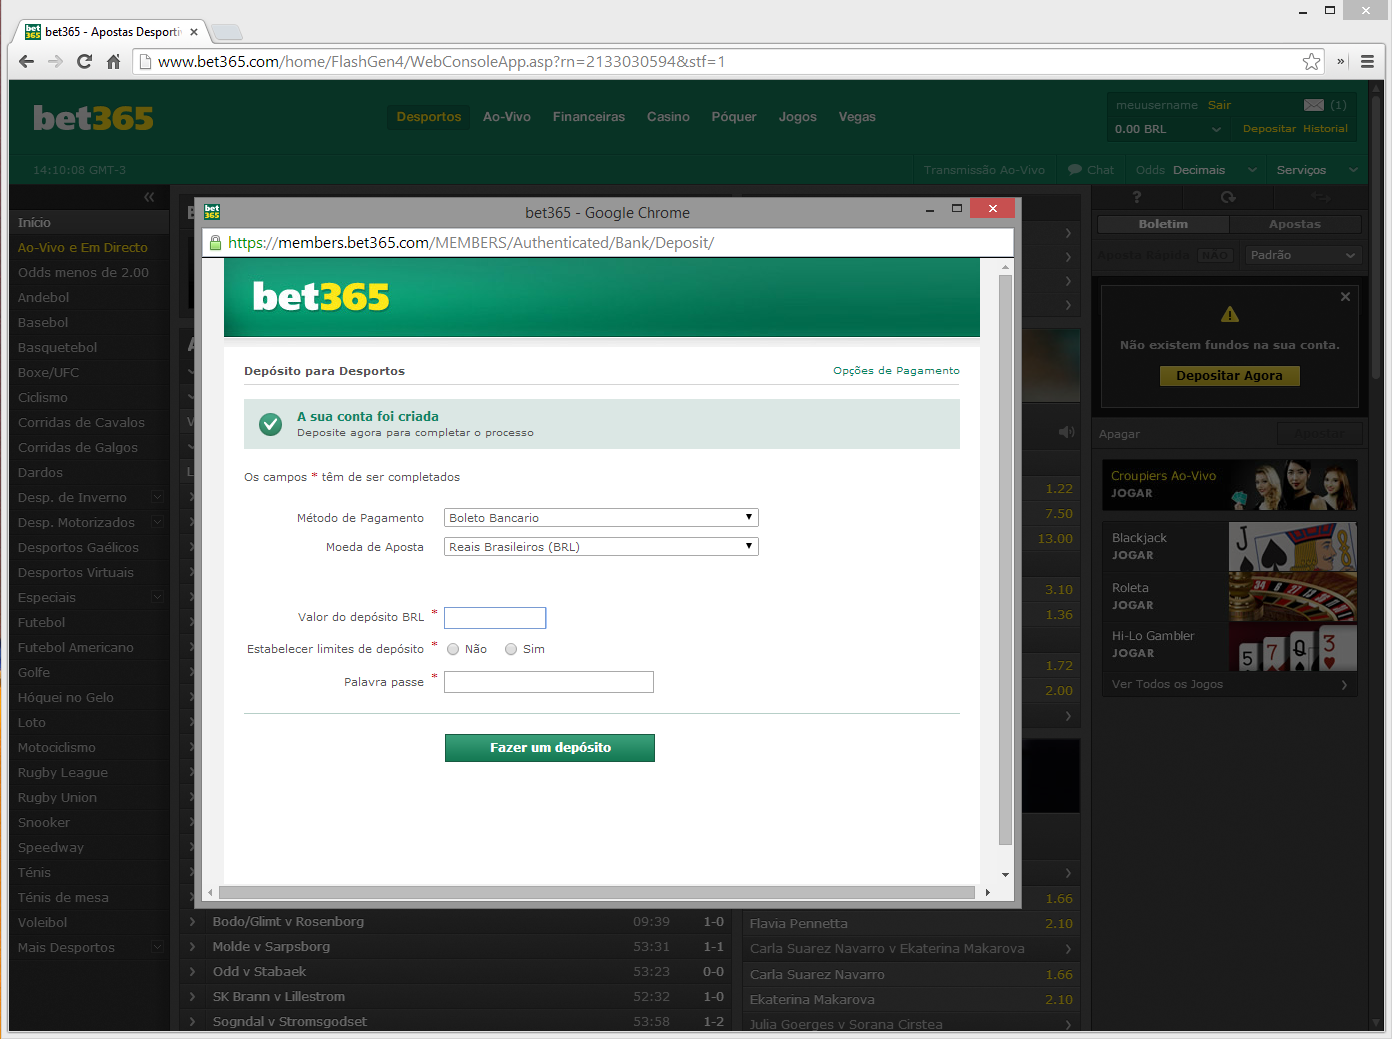This screenshot has height=1039, width=1392.
Task: Click Apagar in bet slip
Action: click(x=1119, y=434)
